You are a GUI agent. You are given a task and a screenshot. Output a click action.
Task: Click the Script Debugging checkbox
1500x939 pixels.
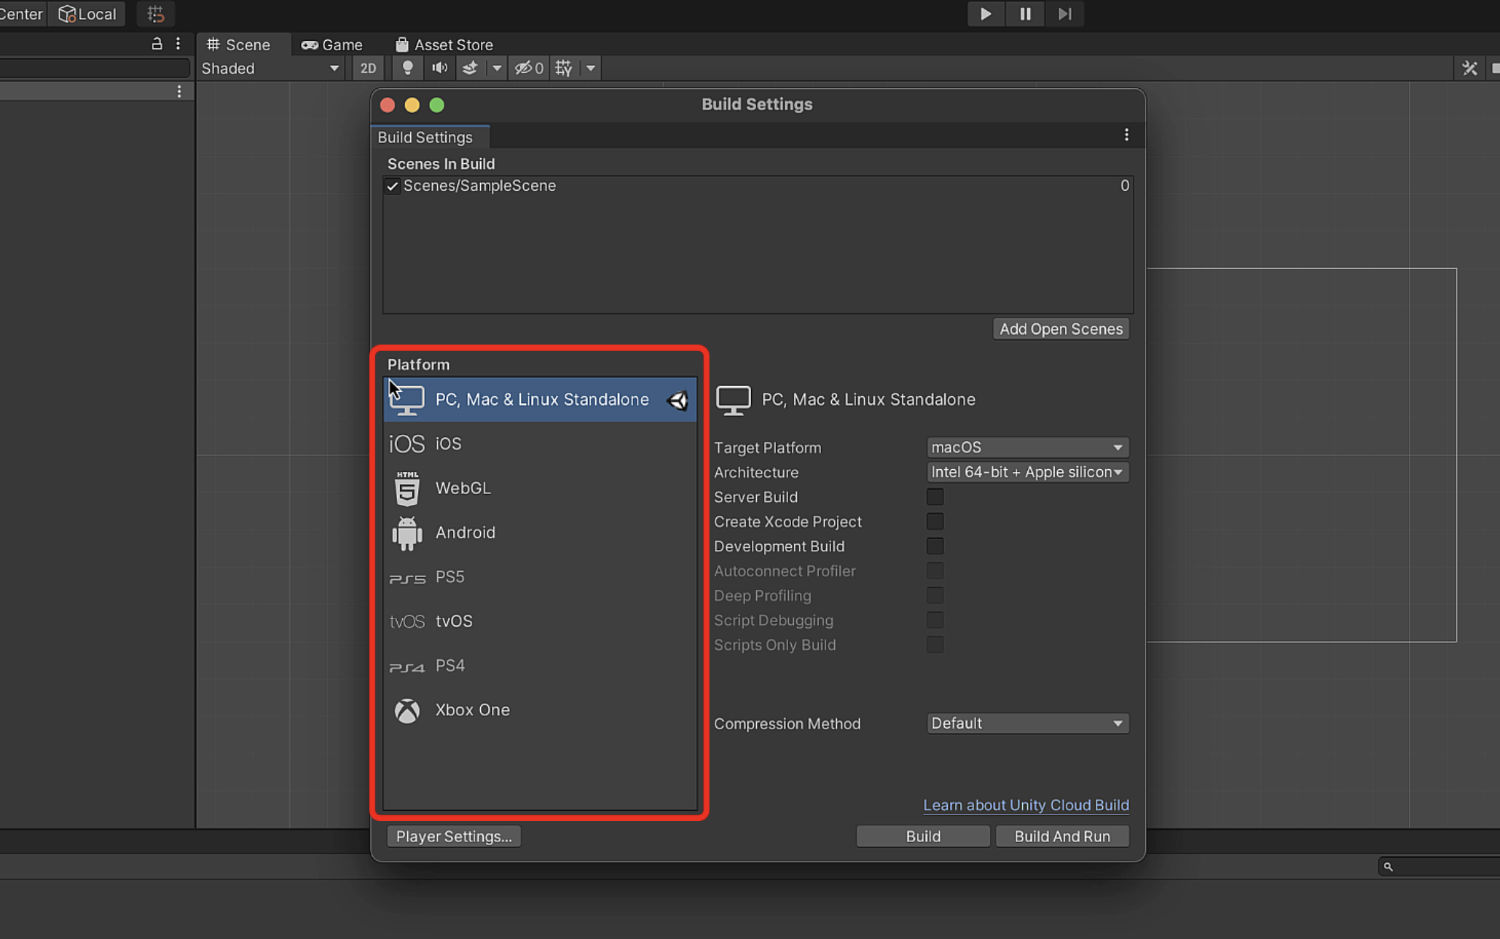click(x=935, y=620)
